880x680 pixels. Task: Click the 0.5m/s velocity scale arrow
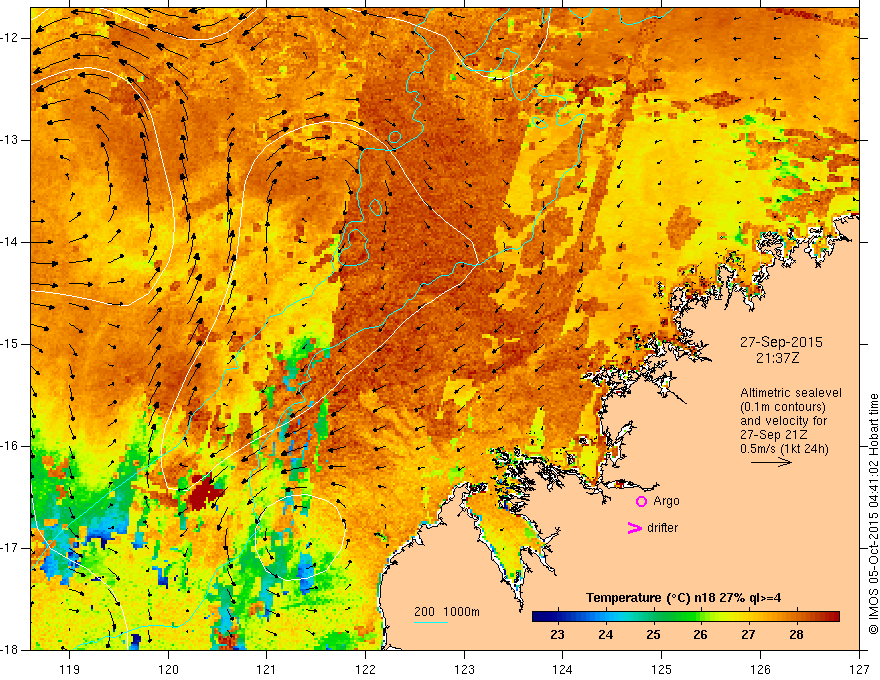click(x=771, y=462)
